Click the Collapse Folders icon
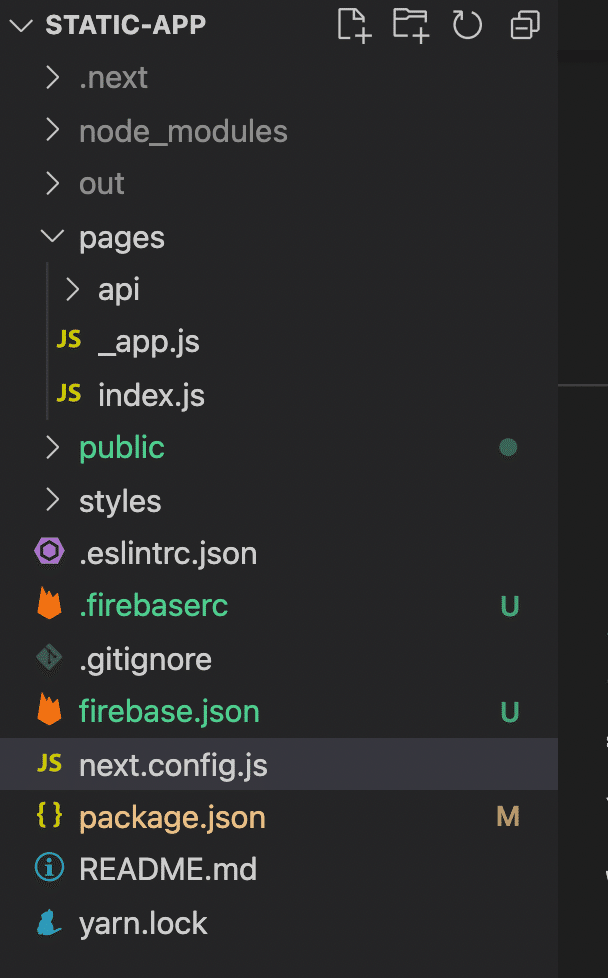 tap(524, 25)
